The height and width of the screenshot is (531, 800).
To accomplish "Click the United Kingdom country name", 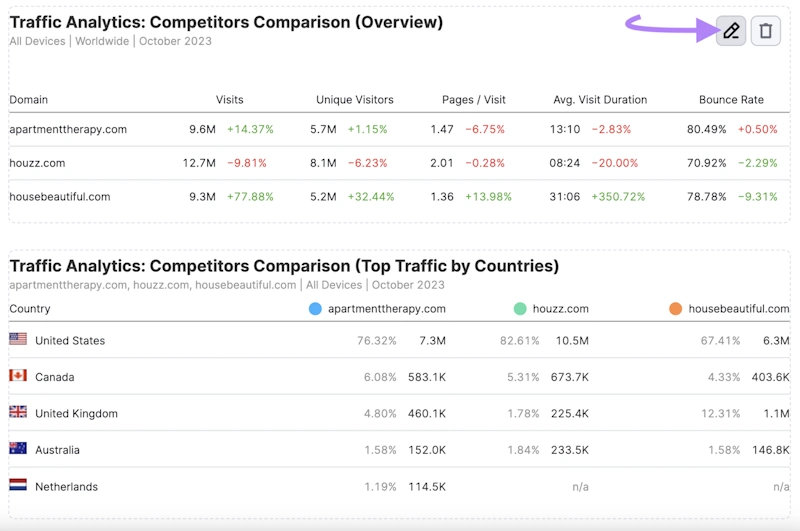I will [77, 414].
